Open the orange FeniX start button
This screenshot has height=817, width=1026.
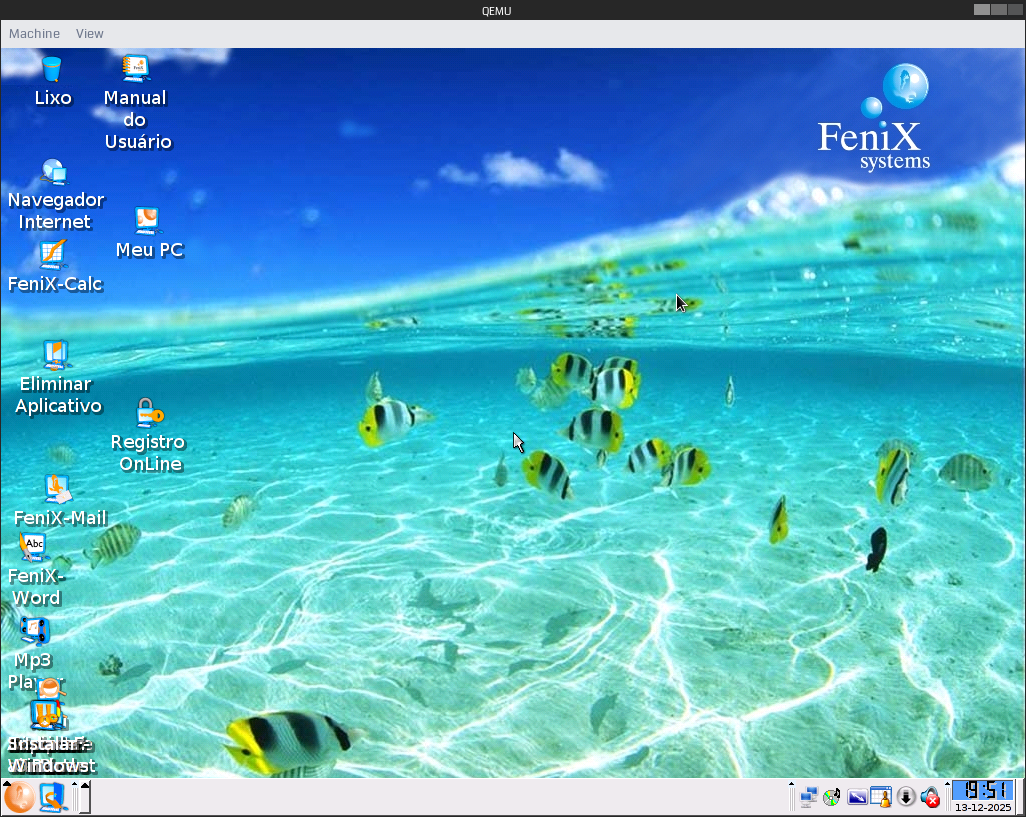click(18, 797)
